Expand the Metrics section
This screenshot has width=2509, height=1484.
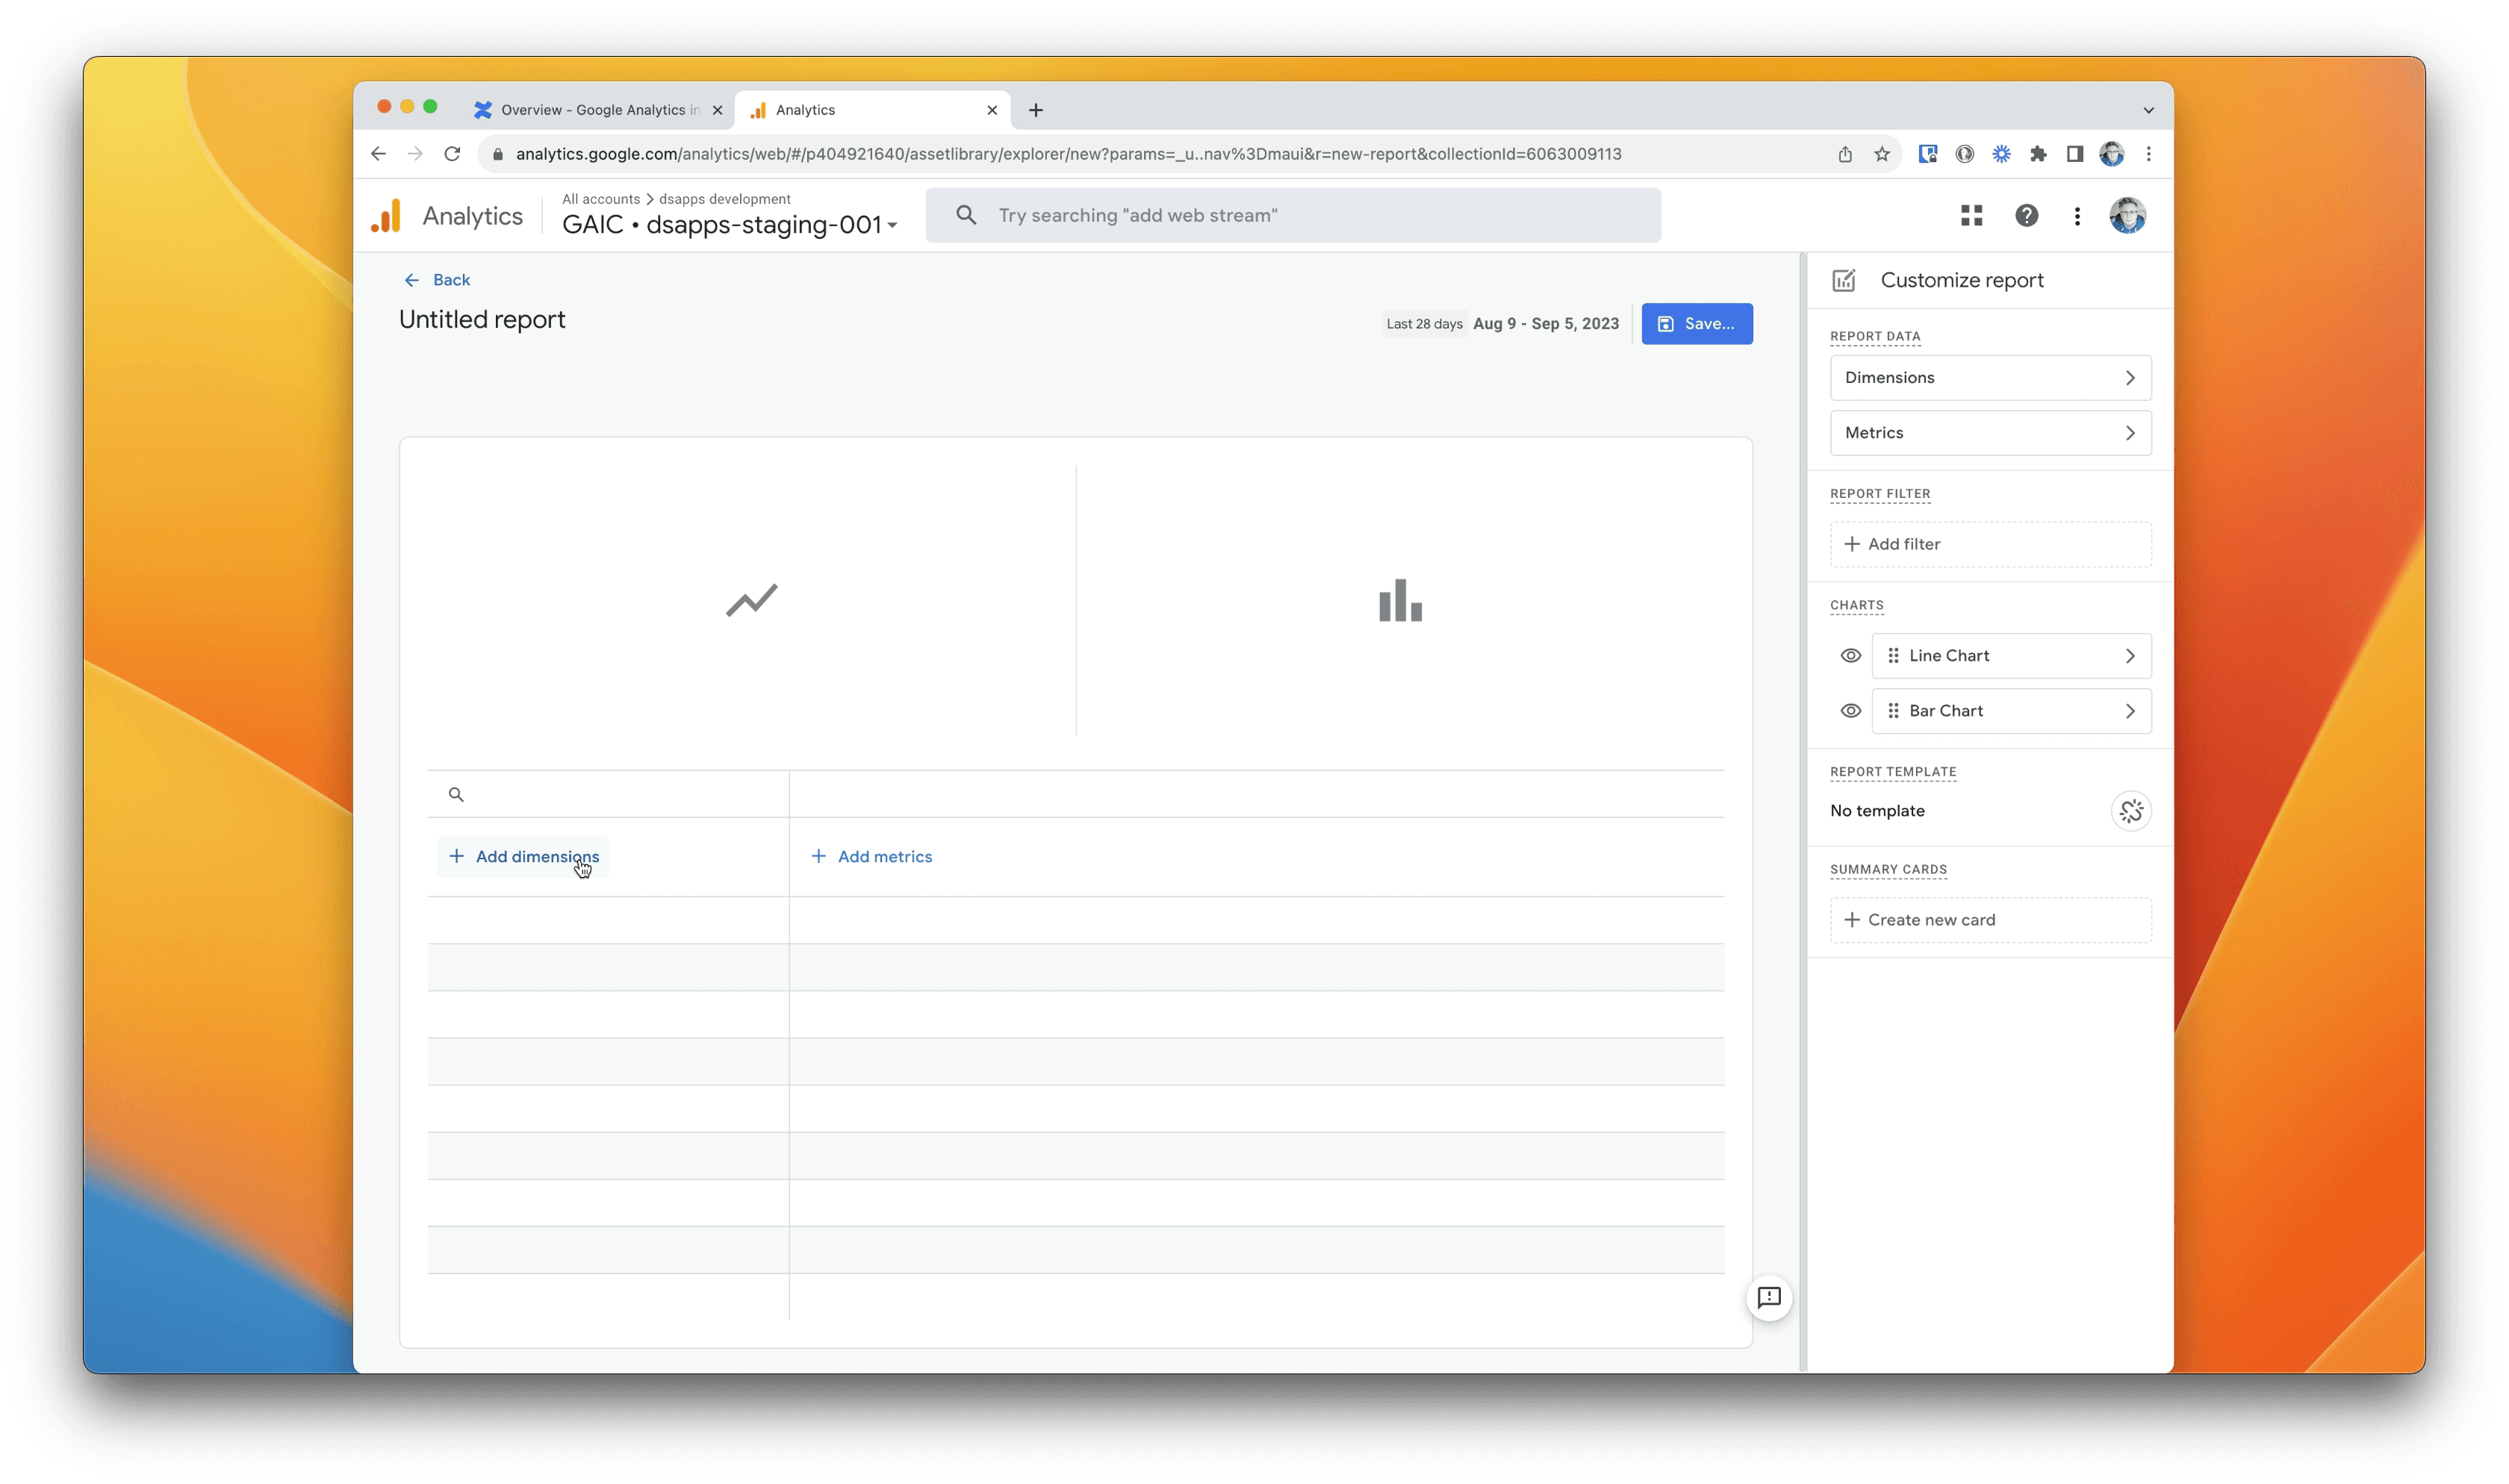click(1990, 432)
